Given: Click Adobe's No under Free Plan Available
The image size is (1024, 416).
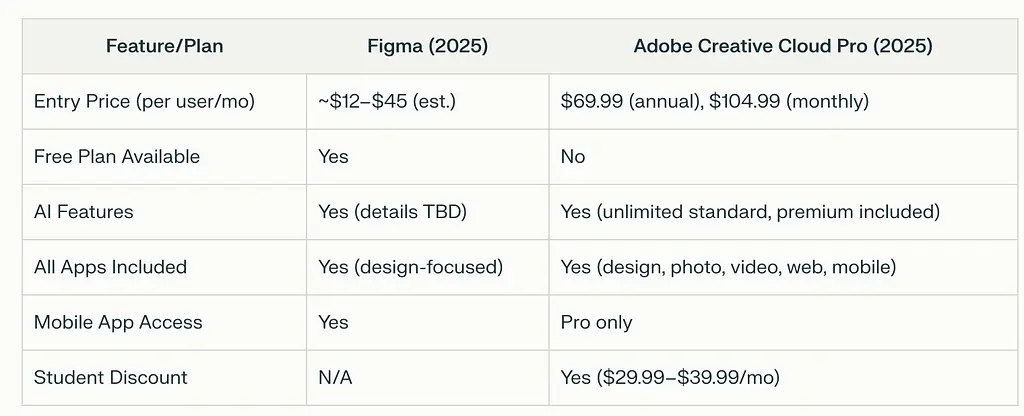Looking at the screenshot, I should coord(573,156).
